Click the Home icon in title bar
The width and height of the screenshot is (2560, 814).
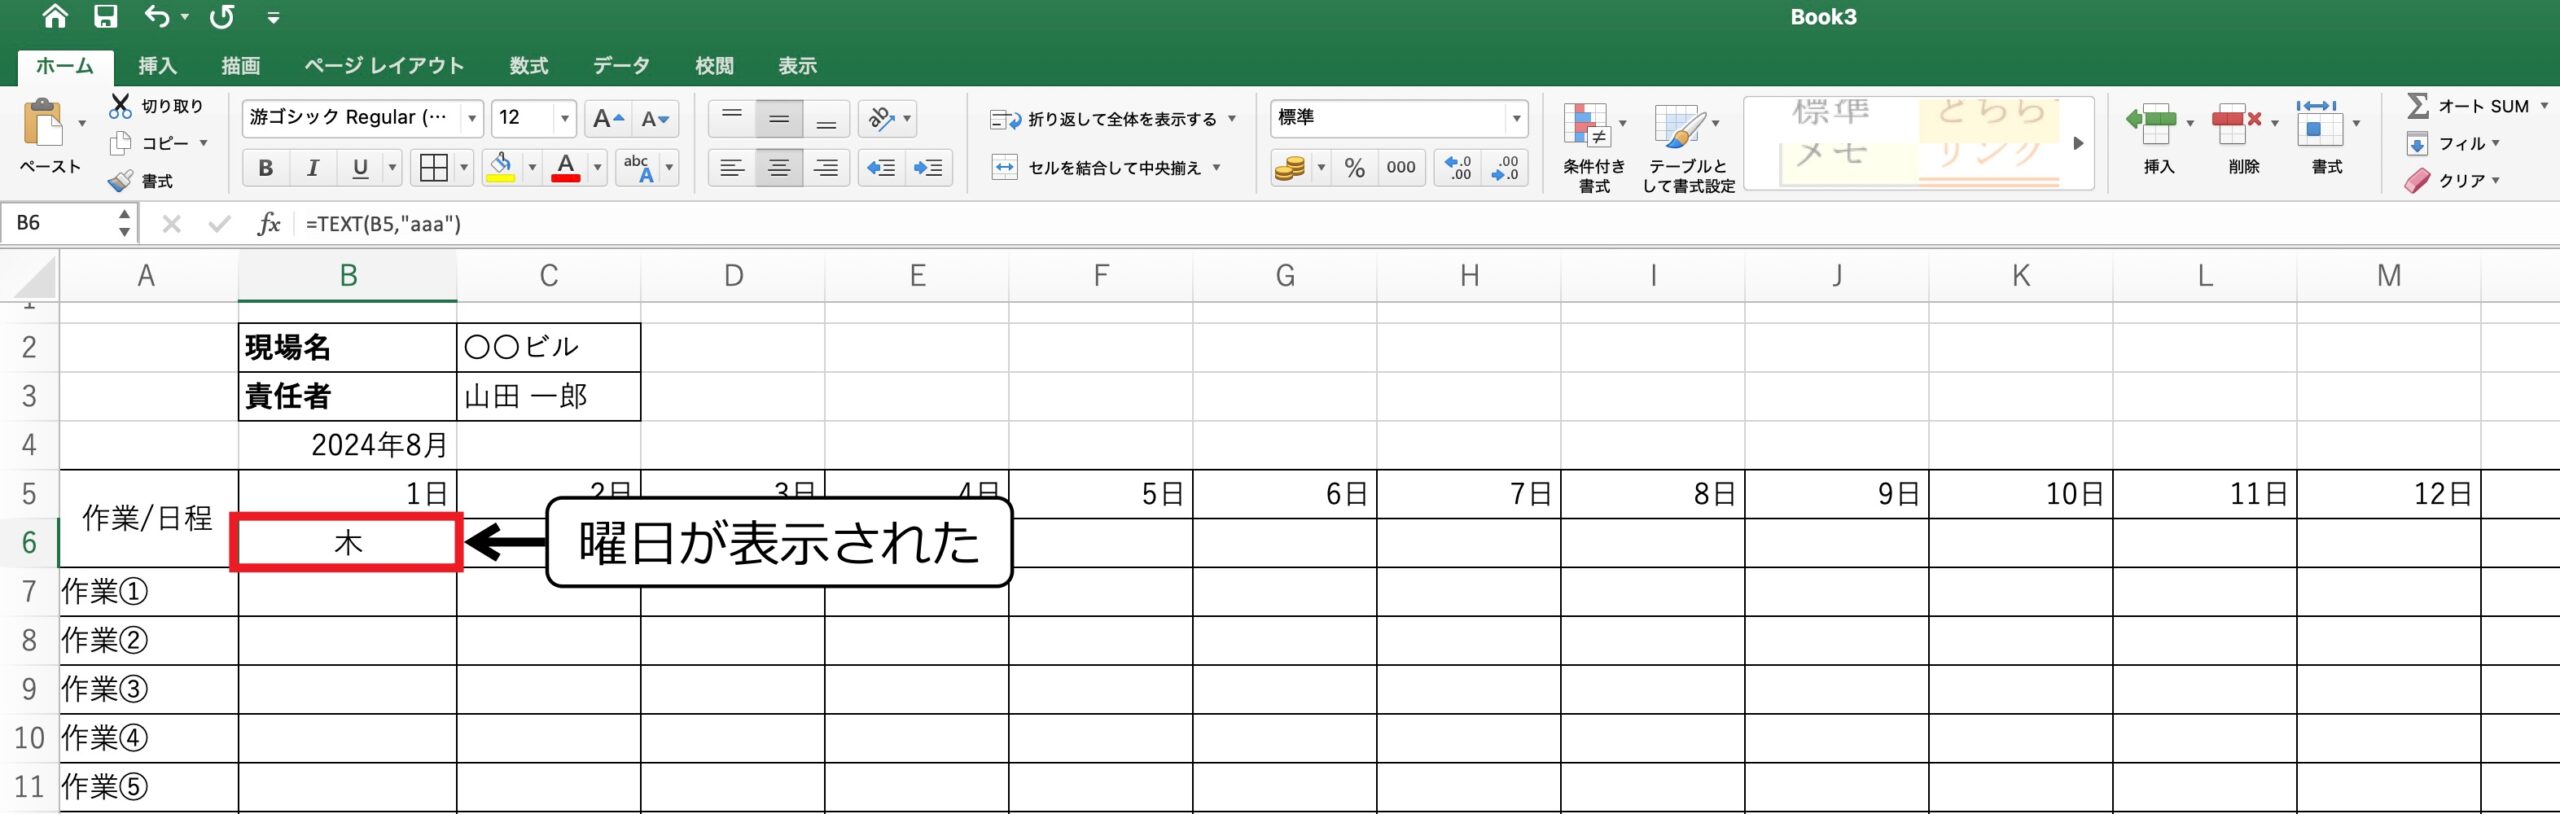point(55,16)
